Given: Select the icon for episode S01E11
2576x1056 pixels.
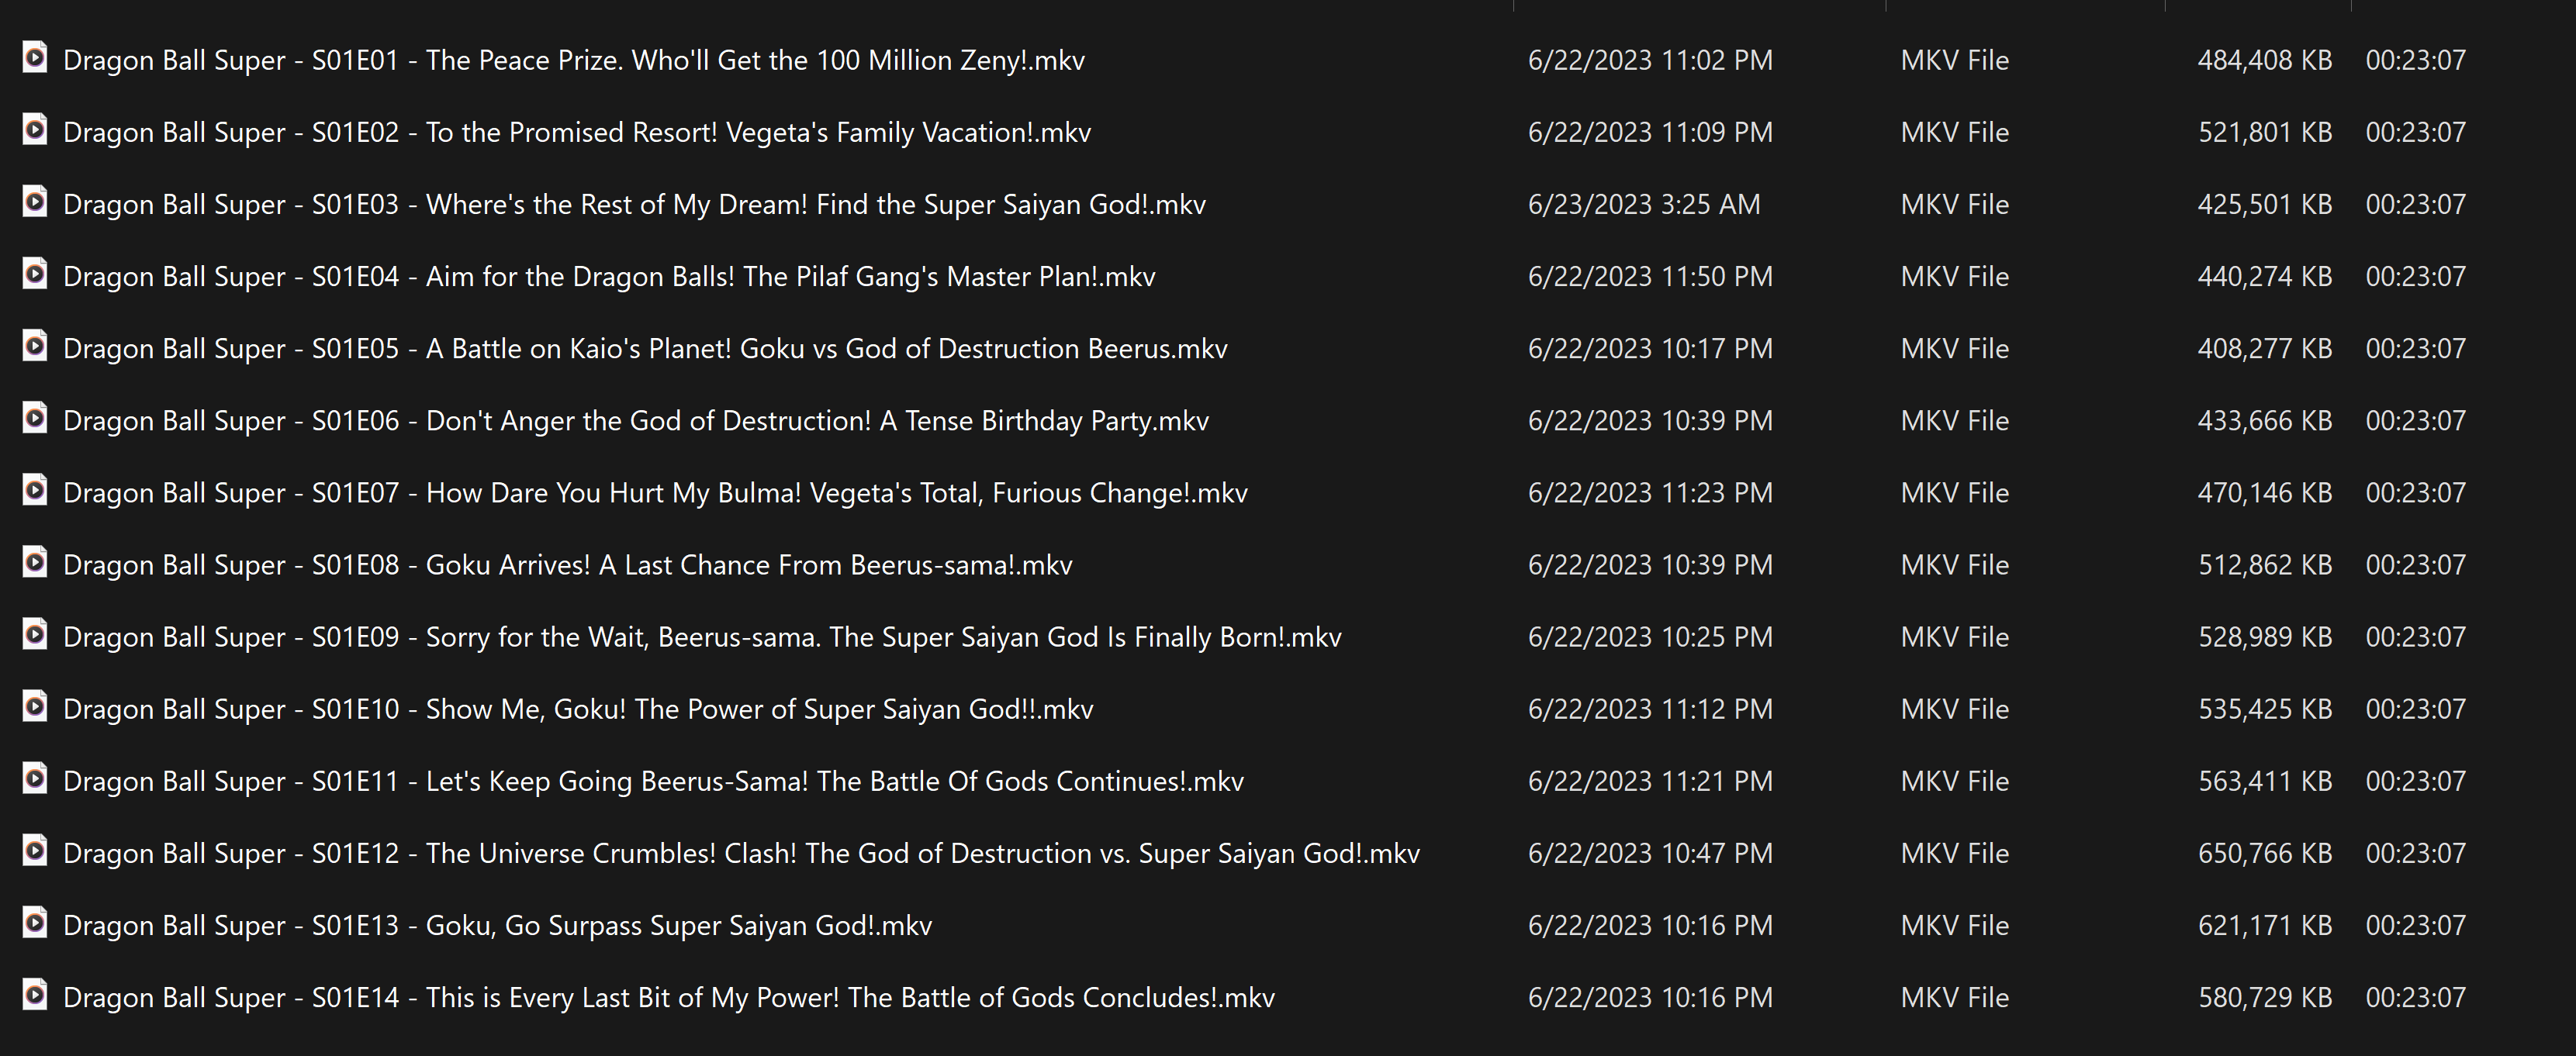Looking at the screenshot, I should click(35, 778).
